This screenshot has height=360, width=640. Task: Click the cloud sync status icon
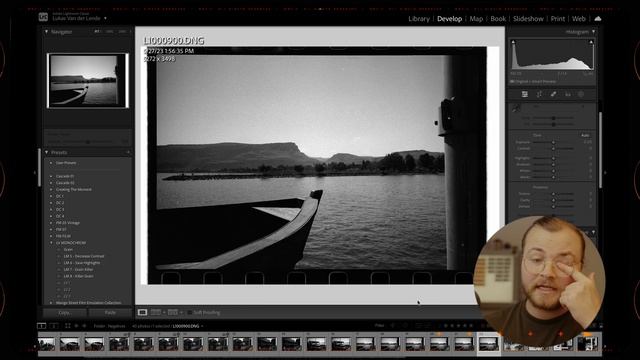tap(598, 19)
